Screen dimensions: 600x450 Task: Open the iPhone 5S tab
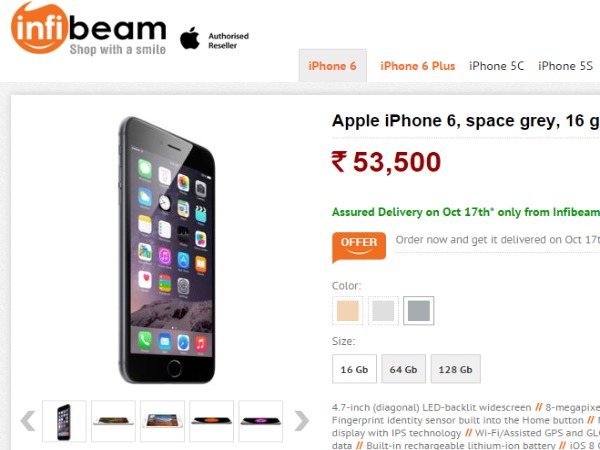click(x=565, y=66)
